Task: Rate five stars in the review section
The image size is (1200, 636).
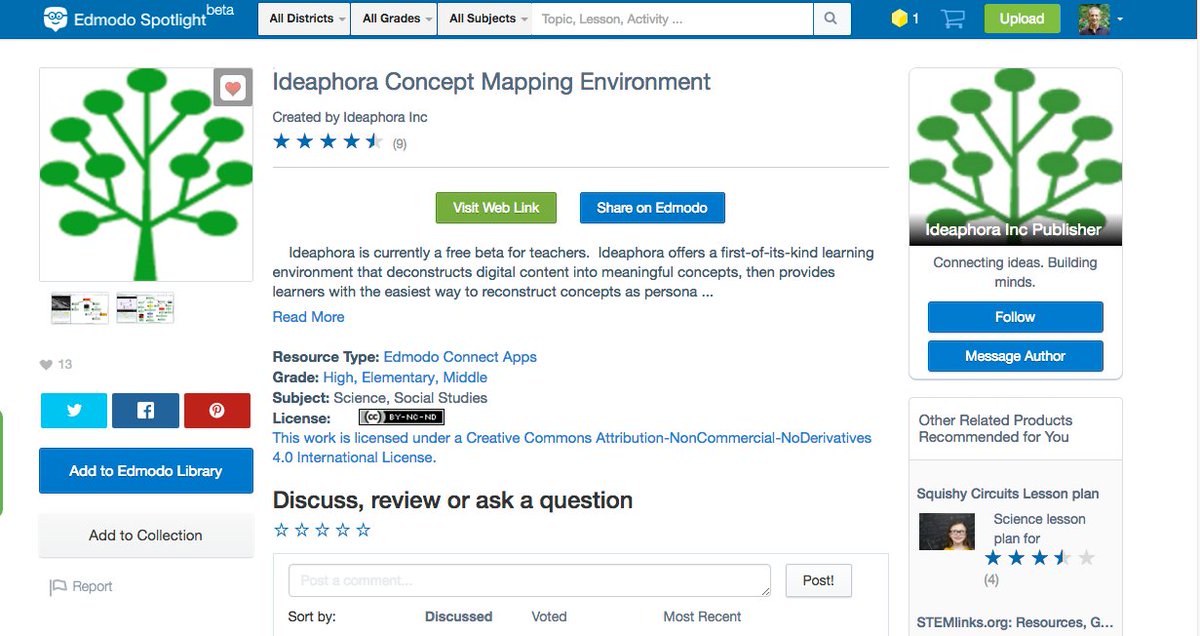Action: tap(363, 530)
